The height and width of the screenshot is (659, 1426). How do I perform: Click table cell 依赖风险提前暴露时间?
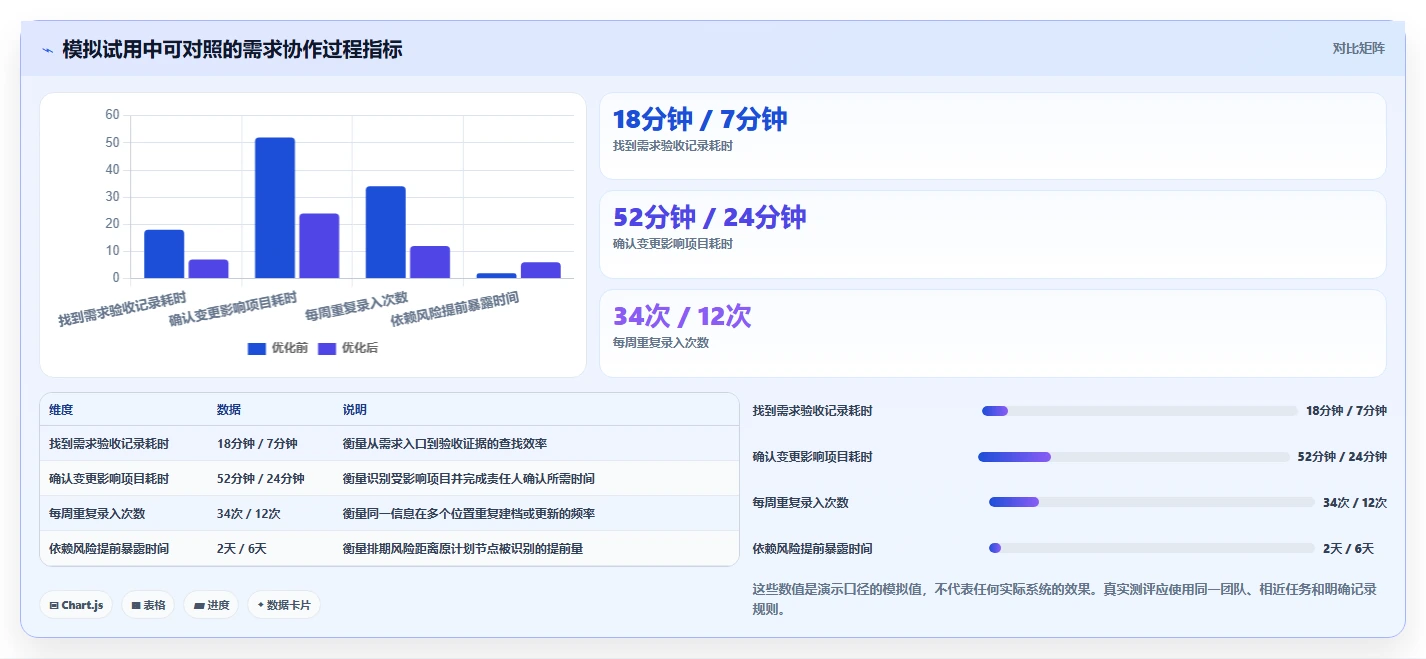[x=109, y=549]
